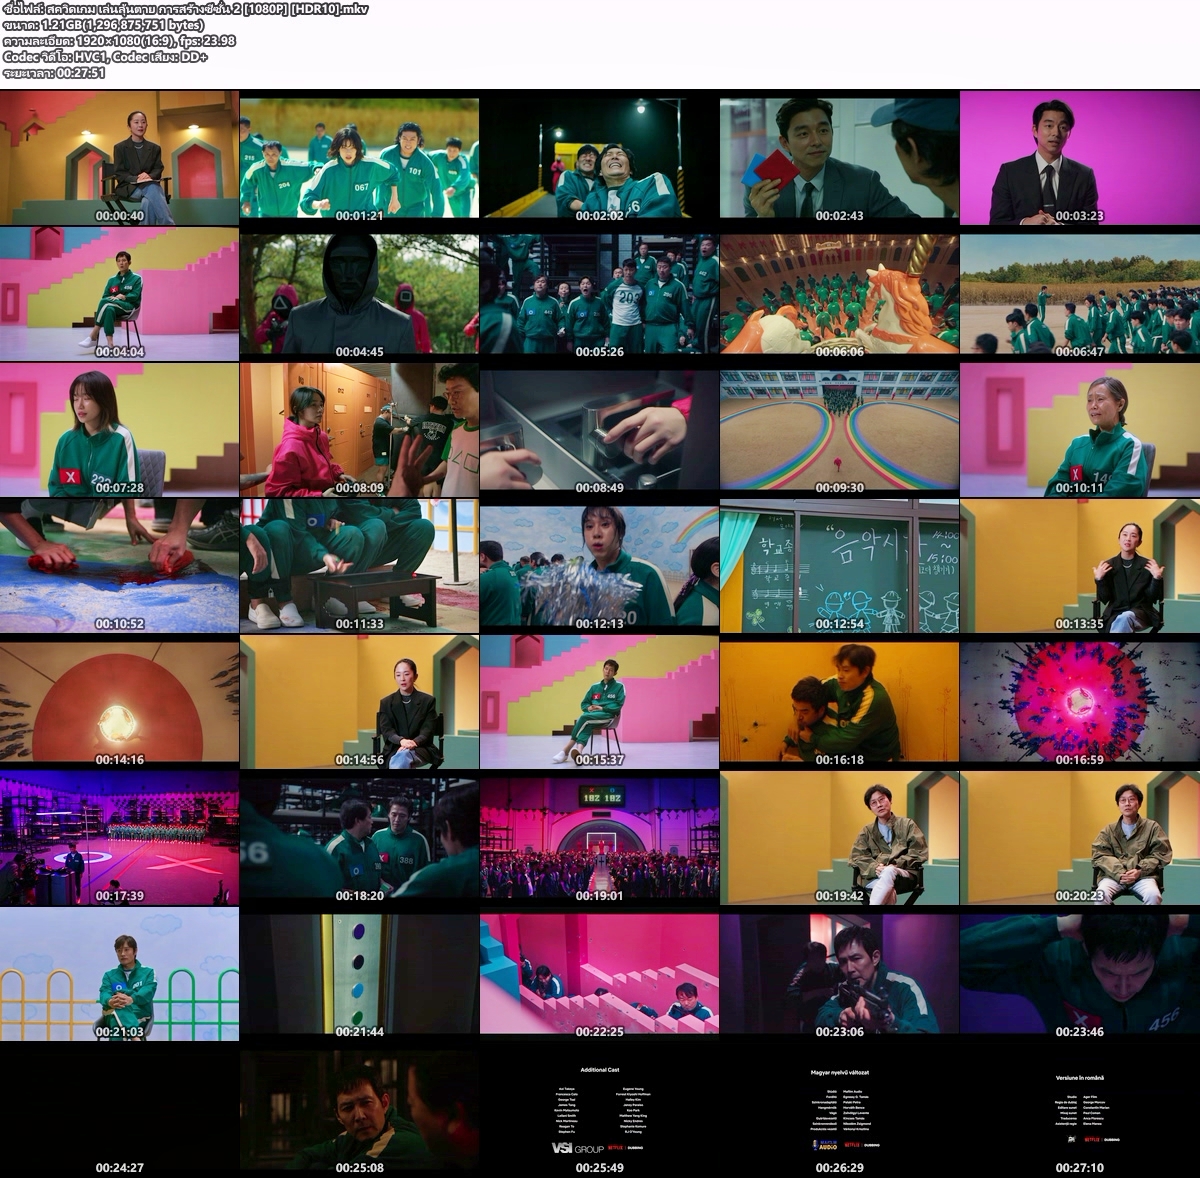Click the crowd scoreboard frame at 00:19:01
Viewport: 1200px width, 1178px height.
(599, 838)
